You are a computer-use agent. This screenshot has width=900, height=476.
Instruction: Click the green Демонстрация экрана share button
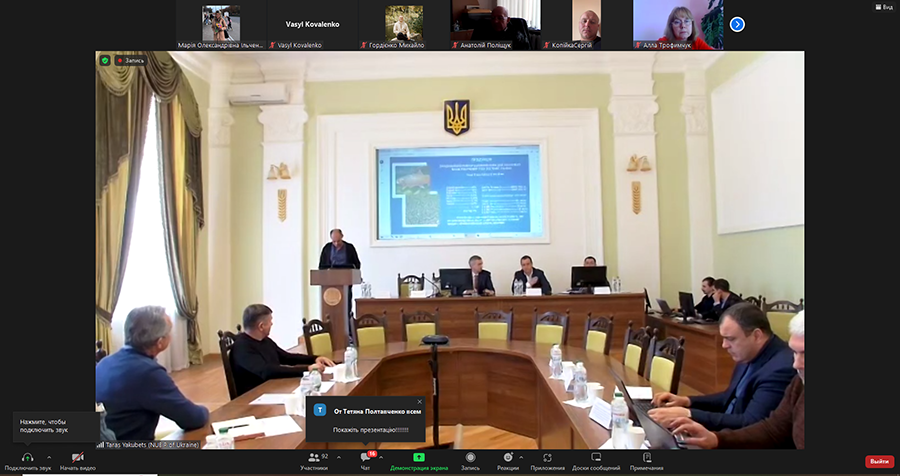point(419,460)
